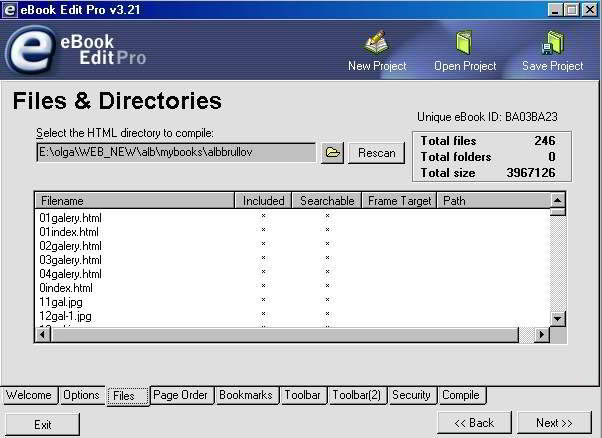Image resolution: width=602 pixels, height=438 pixels.
Task: Toggle Searchable mark for 01index.html
Action: tap(326, 231)
